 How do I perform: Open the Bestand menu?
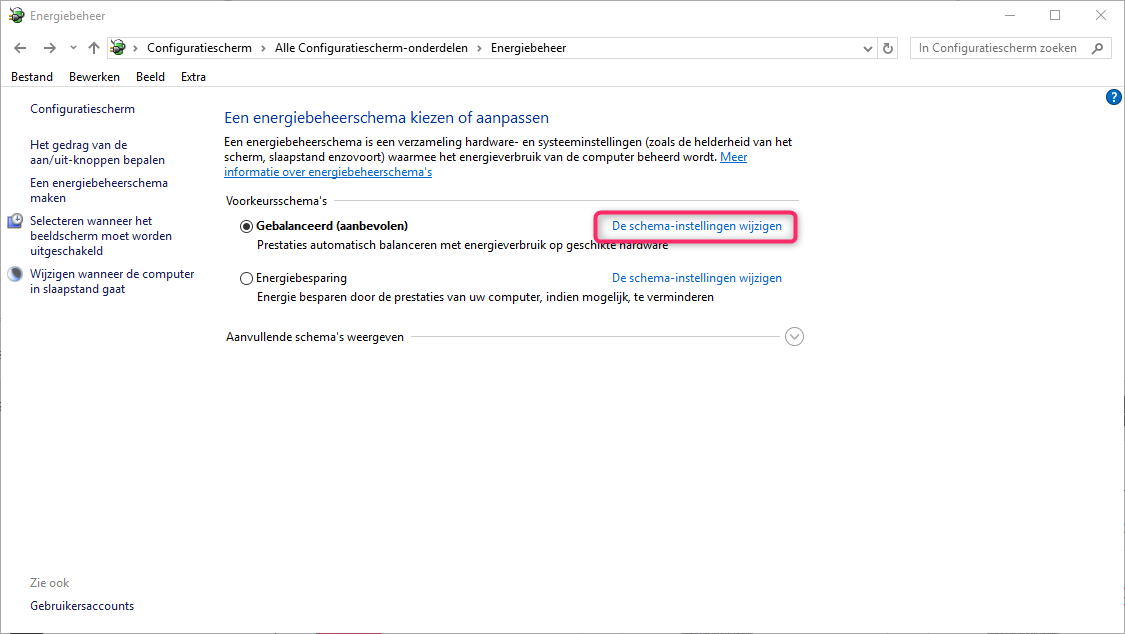coord(32,77)
